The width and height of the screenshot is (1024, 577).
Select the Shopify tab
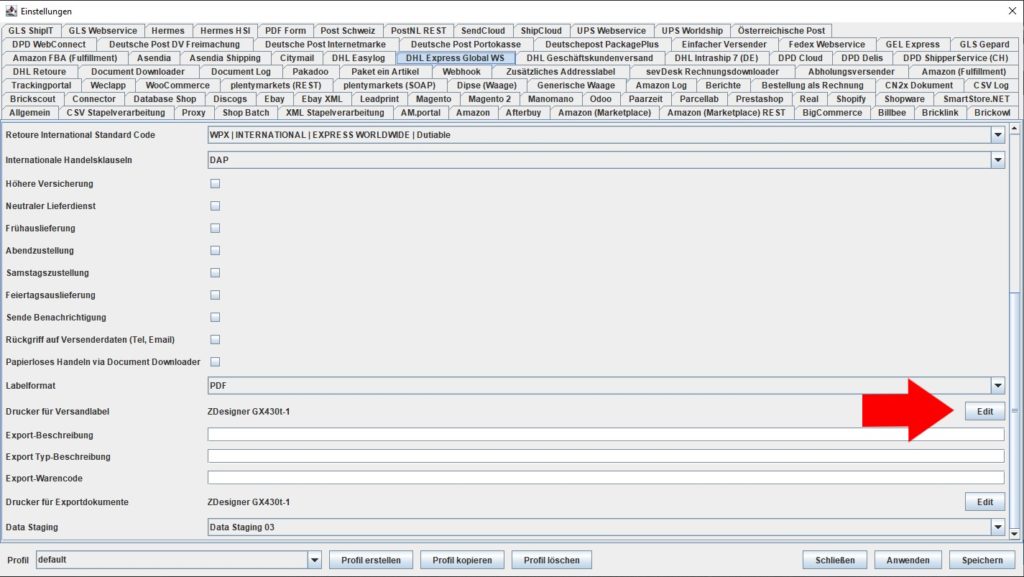851,99
